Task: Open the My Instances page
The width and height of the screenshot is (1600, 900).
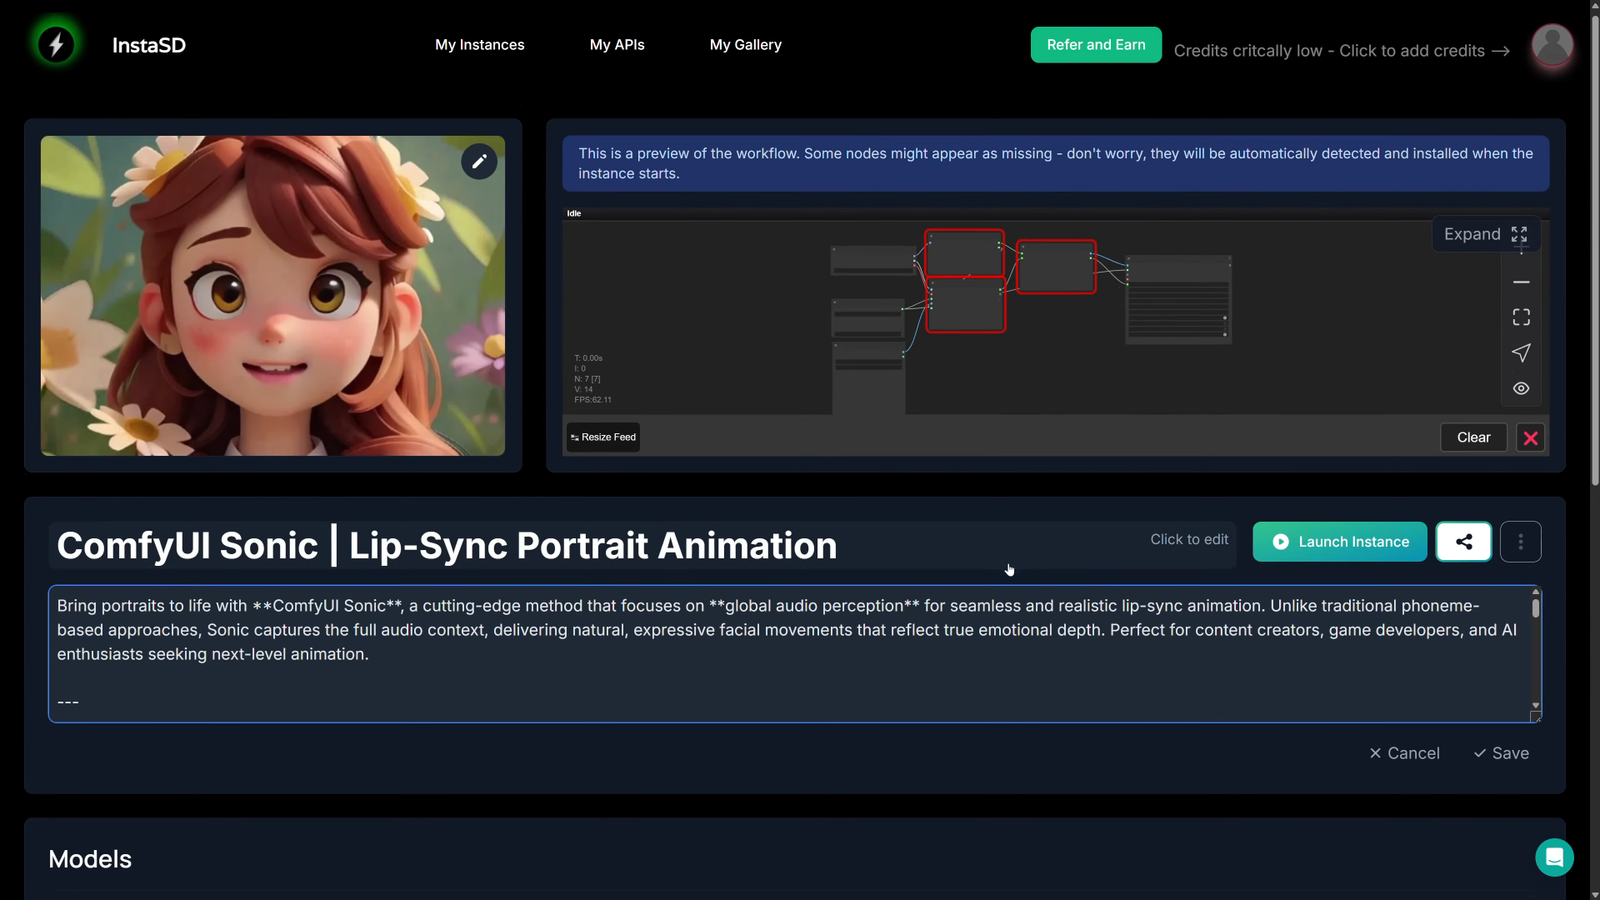Action: [479, 45]
